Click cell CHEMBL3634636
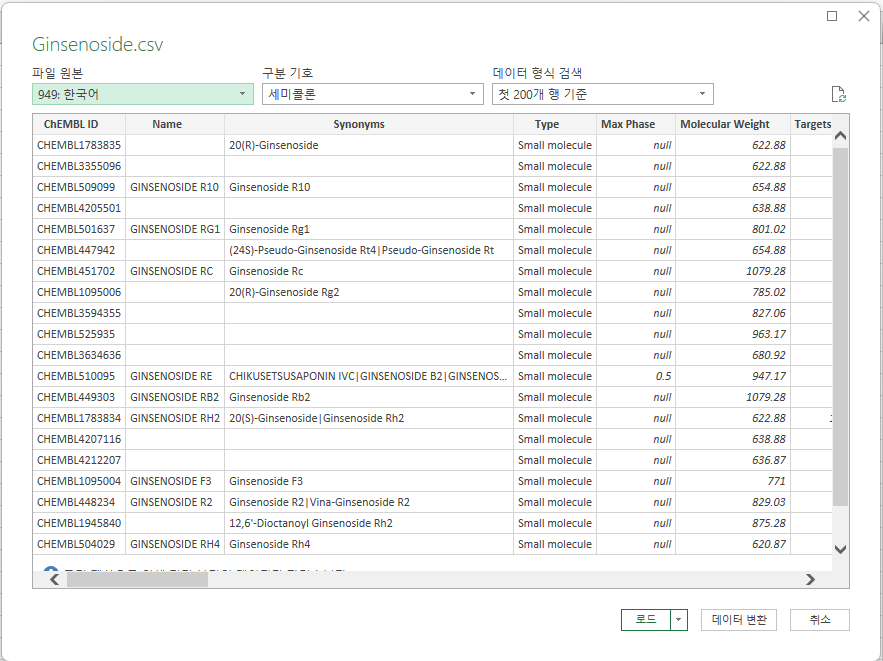 click(79, 355)
